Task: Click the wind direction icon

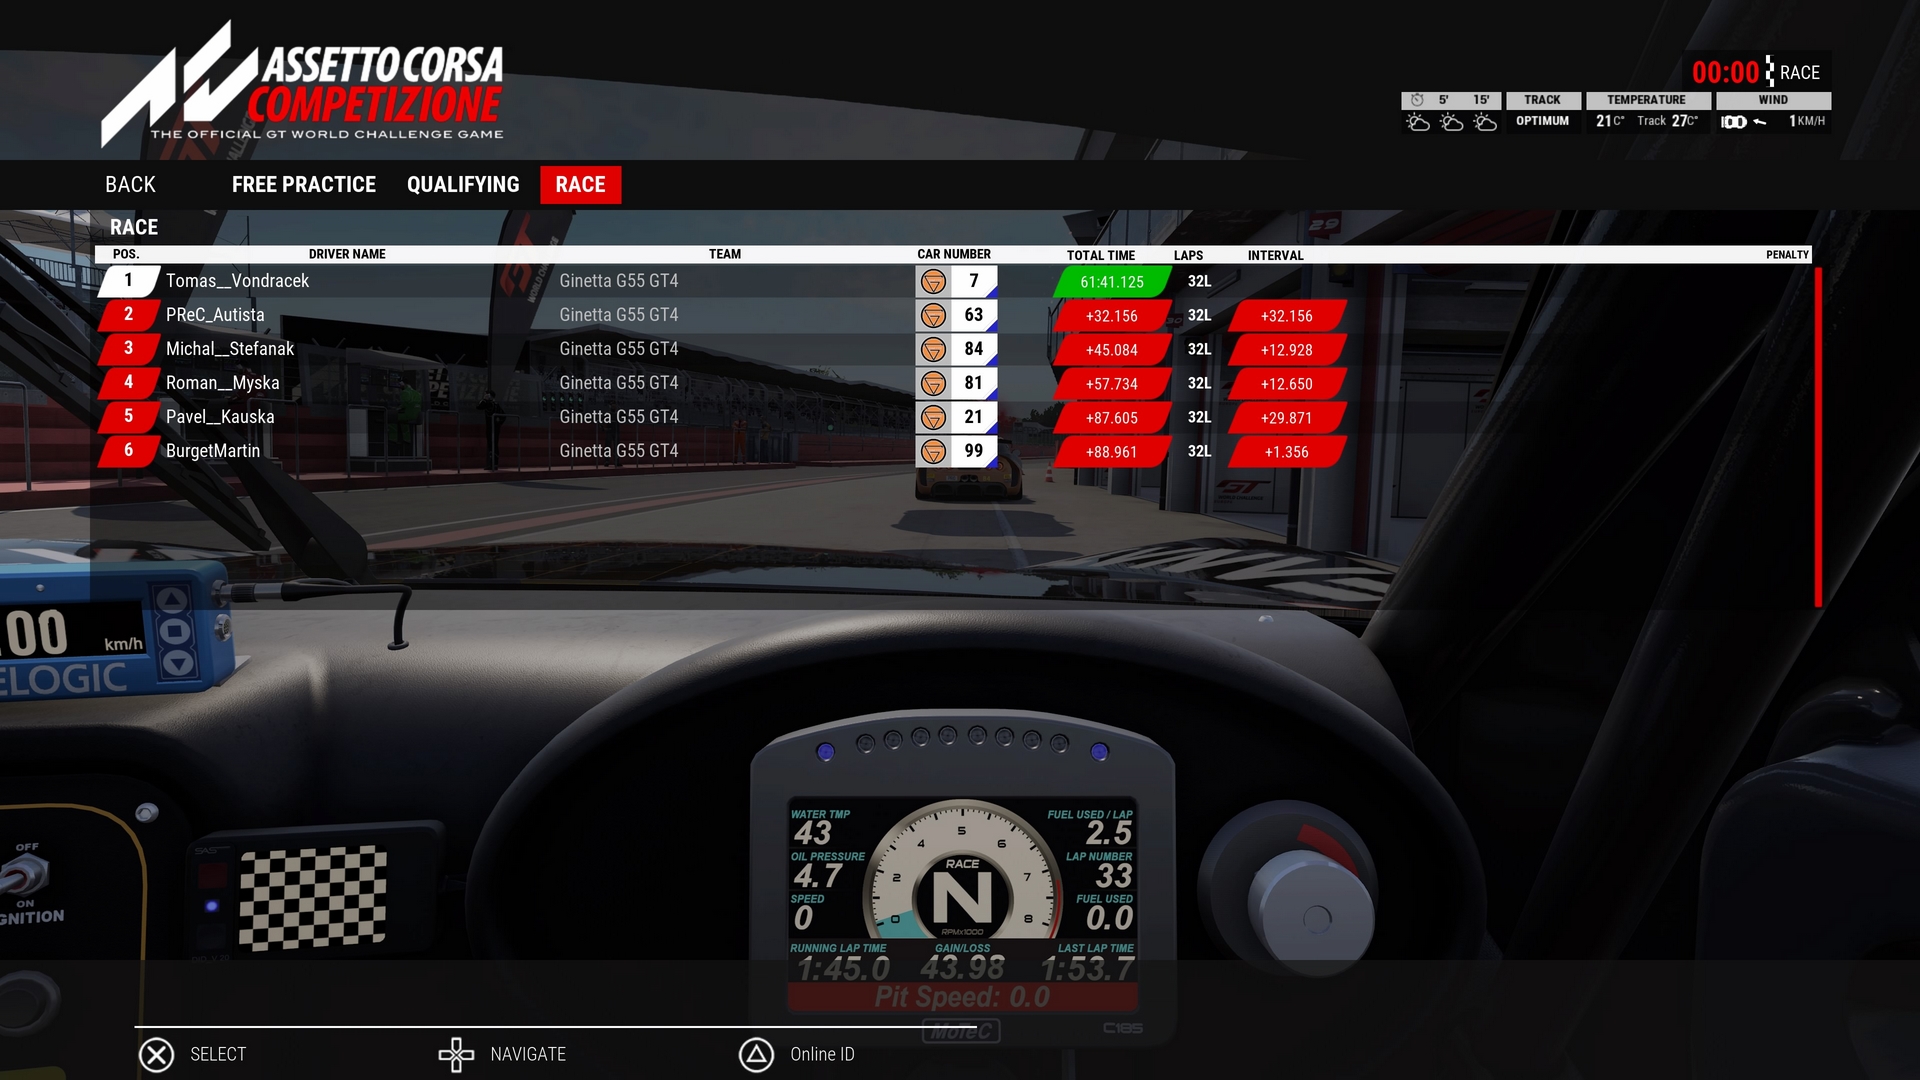Action: tap(1760, 122)
